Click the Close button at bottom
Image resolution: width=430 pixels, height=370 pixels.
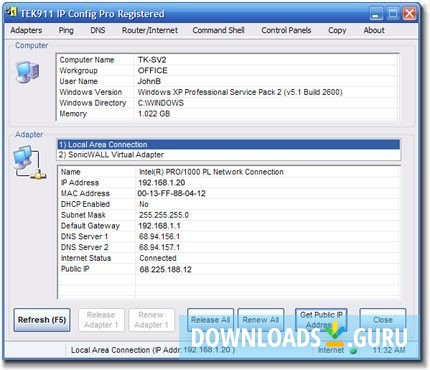tap(383, 320)
